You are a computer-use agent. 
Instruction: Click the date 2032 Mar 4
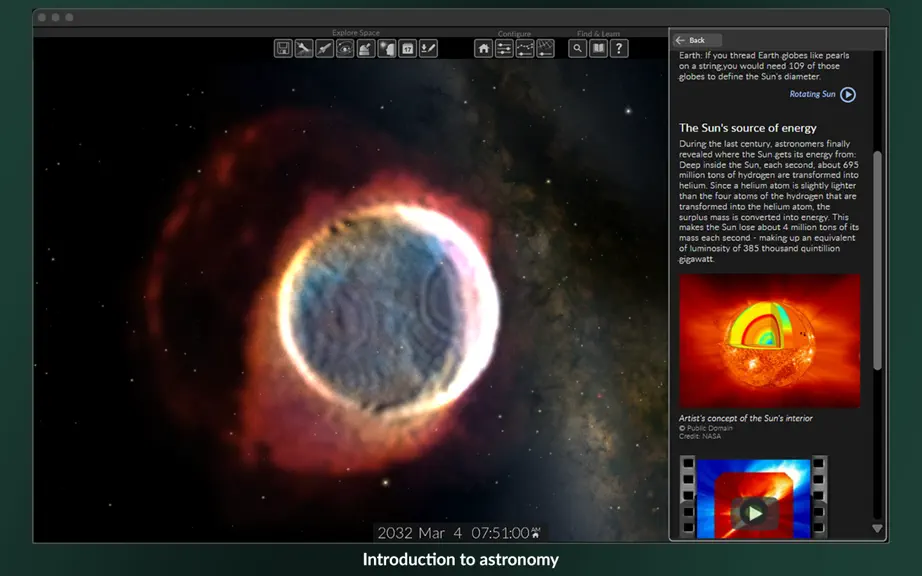419,533
